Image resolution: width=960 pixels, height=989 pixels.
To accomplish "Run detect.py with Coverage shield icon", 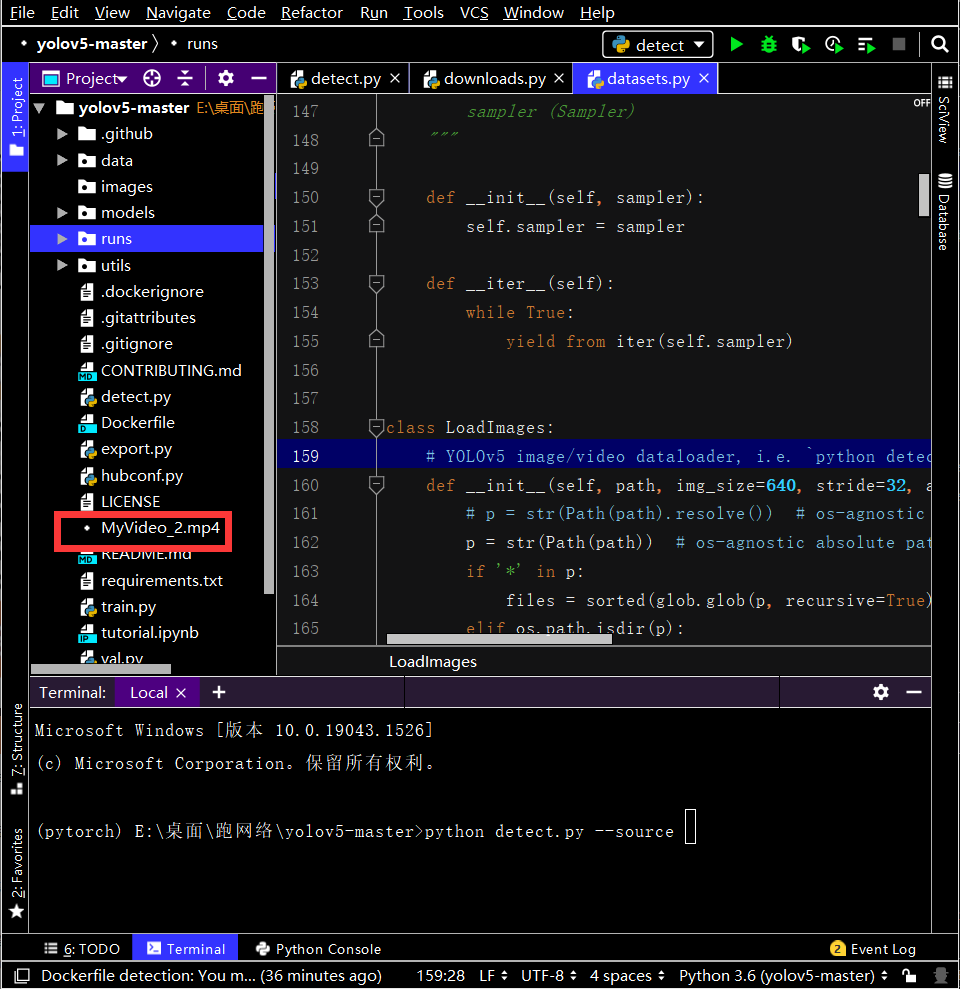I will coord(800,45).
